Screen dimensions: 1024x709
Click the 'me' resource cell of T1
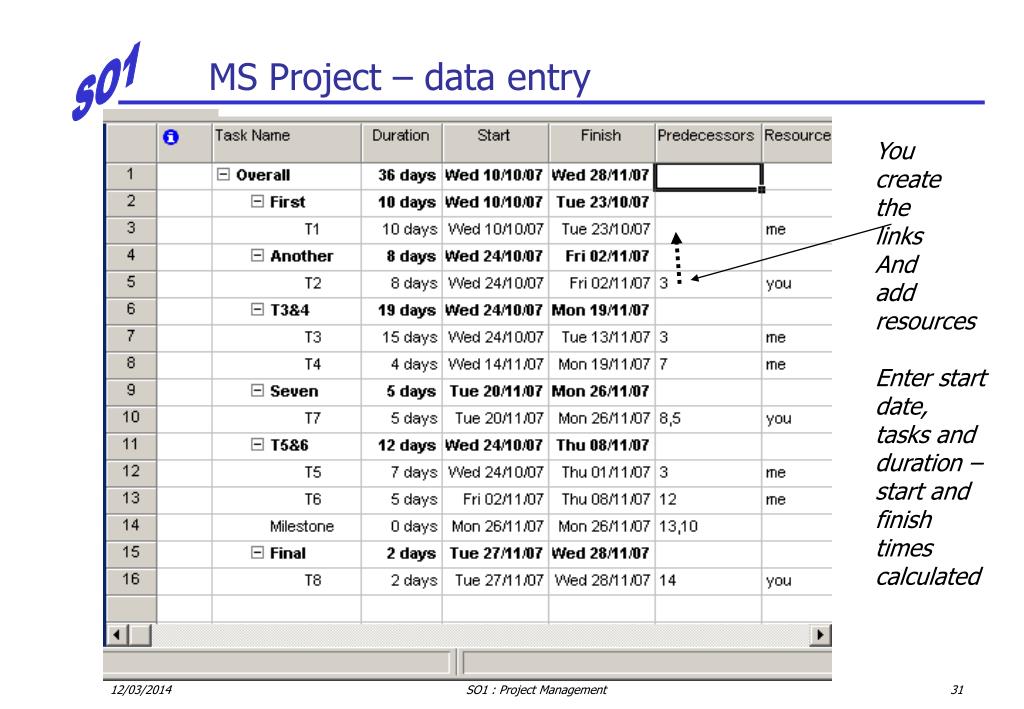(797, 229)
